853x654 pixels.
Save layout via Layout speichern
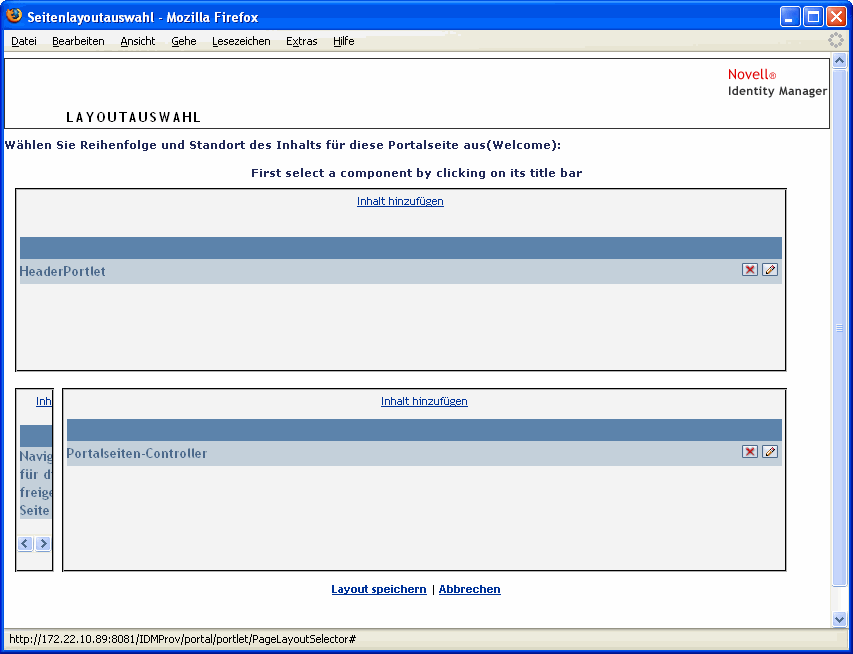coord(379,589)
